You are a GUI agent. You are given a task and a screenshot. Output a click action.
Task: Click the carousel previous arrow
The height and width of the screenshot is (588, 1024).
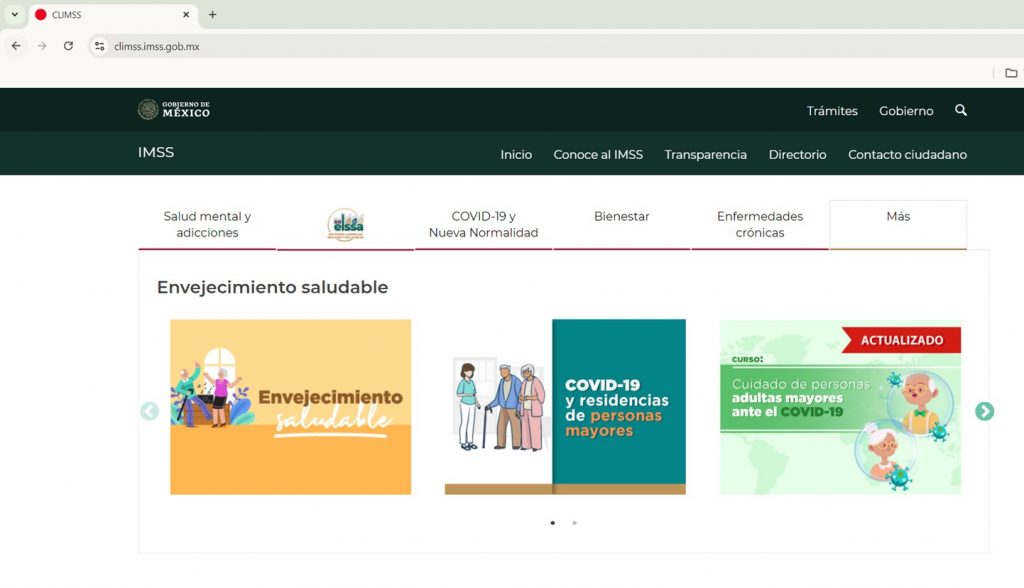click(150, 411)
